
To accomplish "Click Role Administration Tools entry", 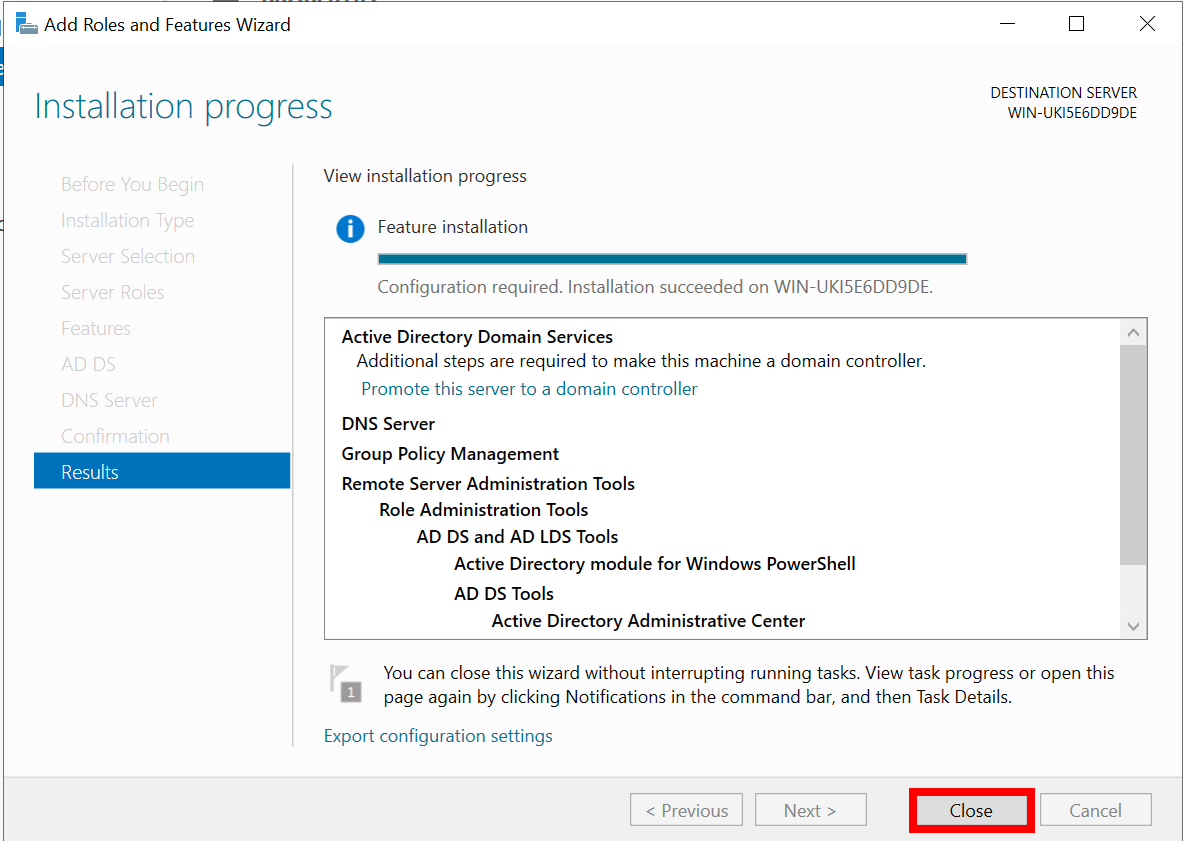I will 484,510.
